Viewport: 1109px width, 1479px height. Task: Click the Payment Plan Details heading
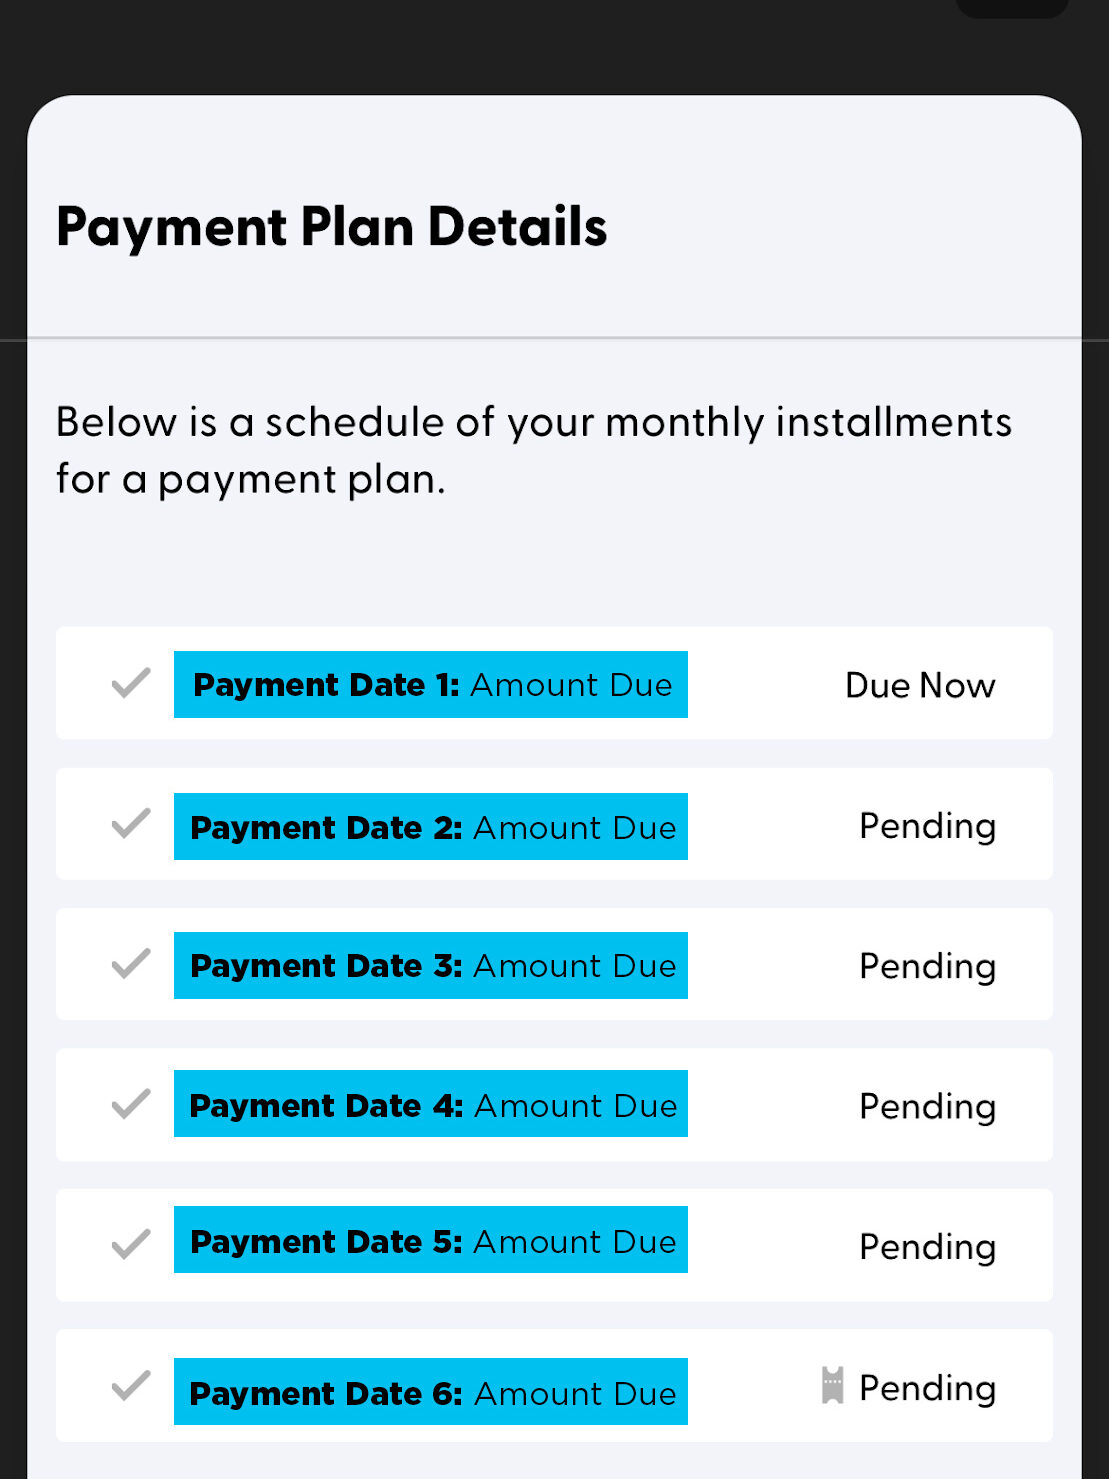tap(332, 227)
